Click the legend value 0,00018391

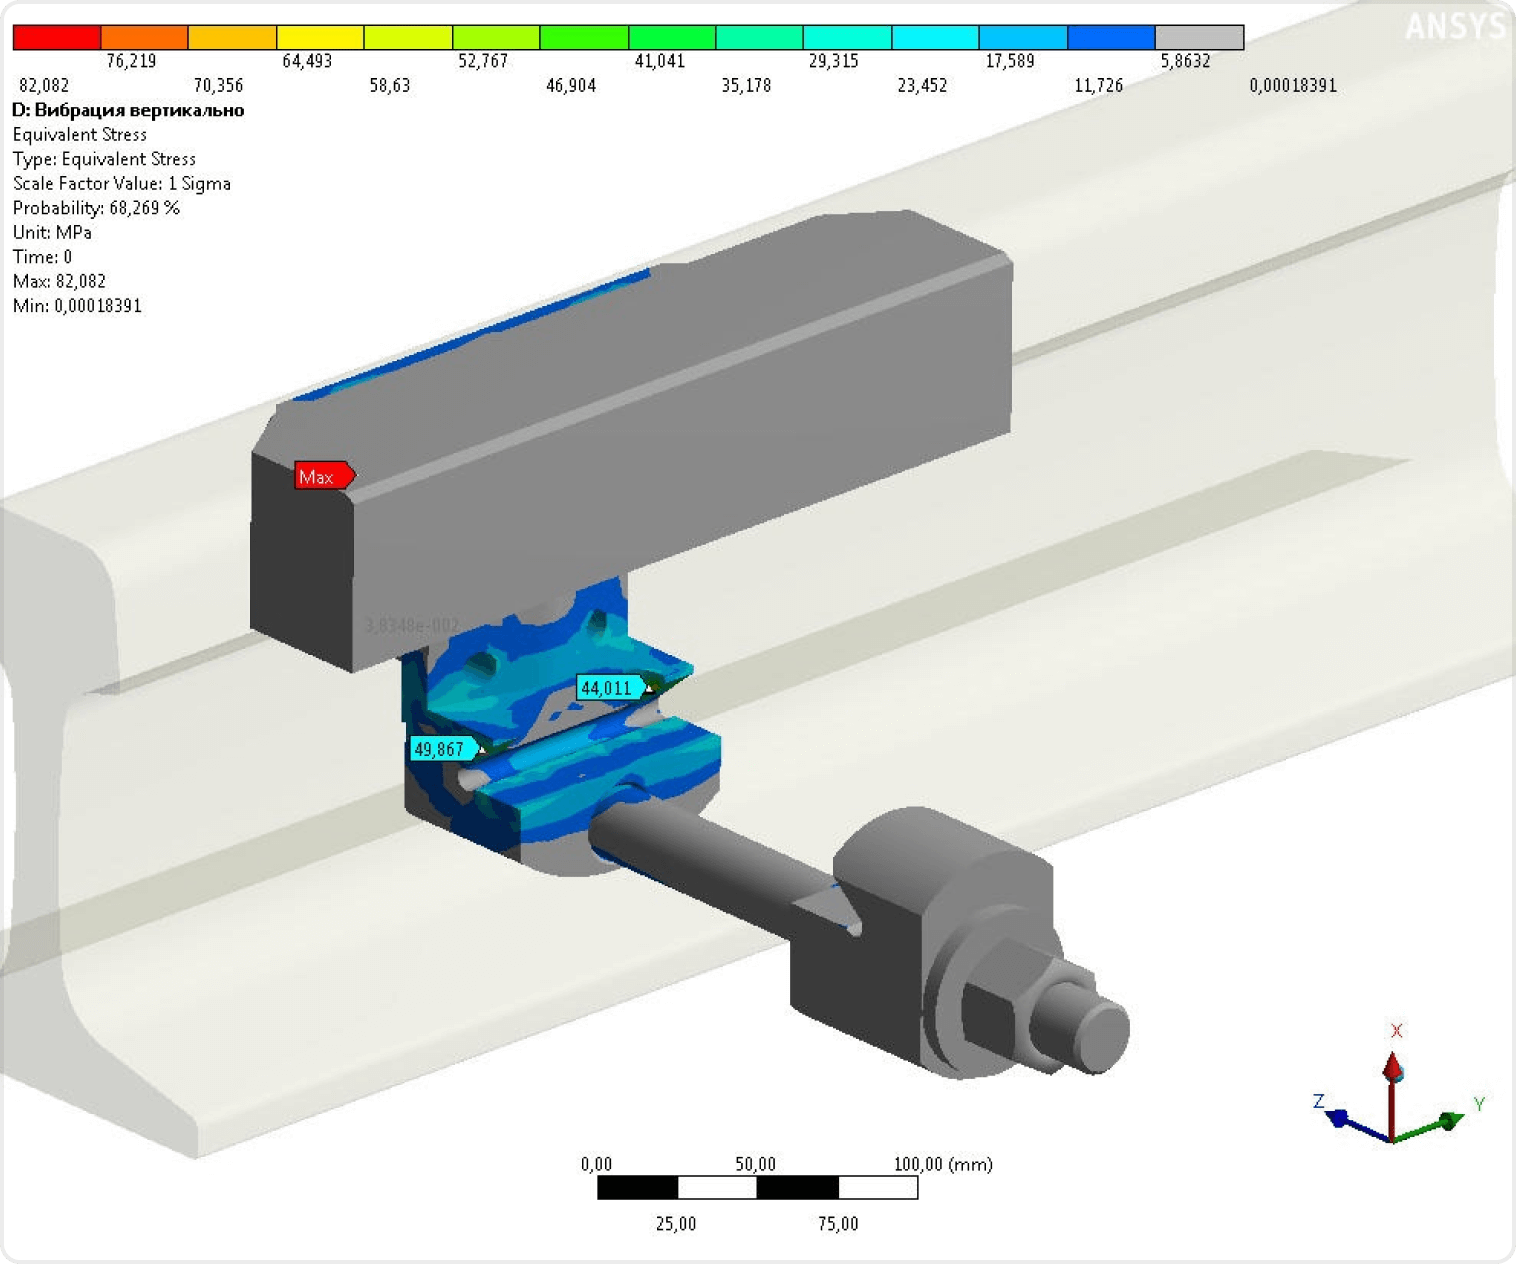coord(1293,86)
